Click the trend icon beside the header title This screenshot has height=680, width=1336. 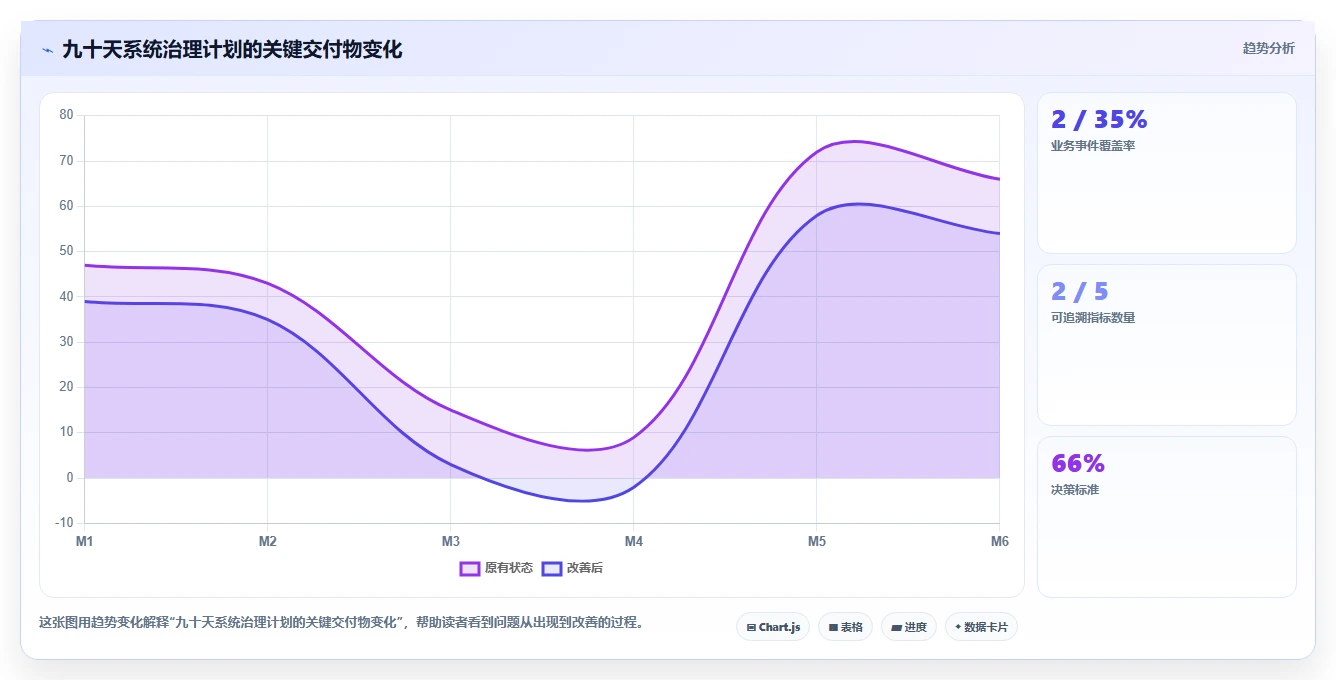coord(48,50)
